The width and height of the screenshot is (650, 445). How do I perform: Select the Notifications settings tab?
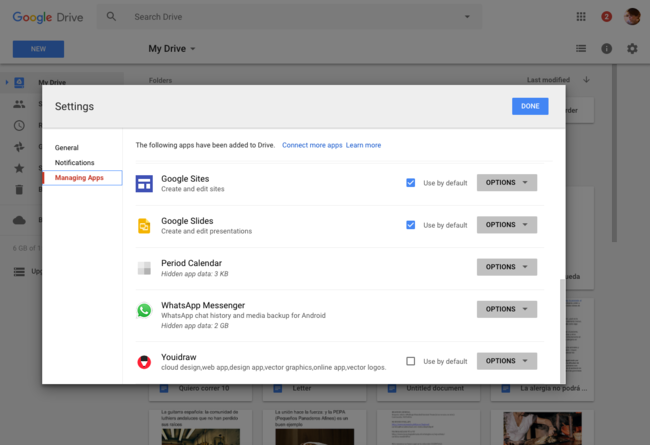75,163
